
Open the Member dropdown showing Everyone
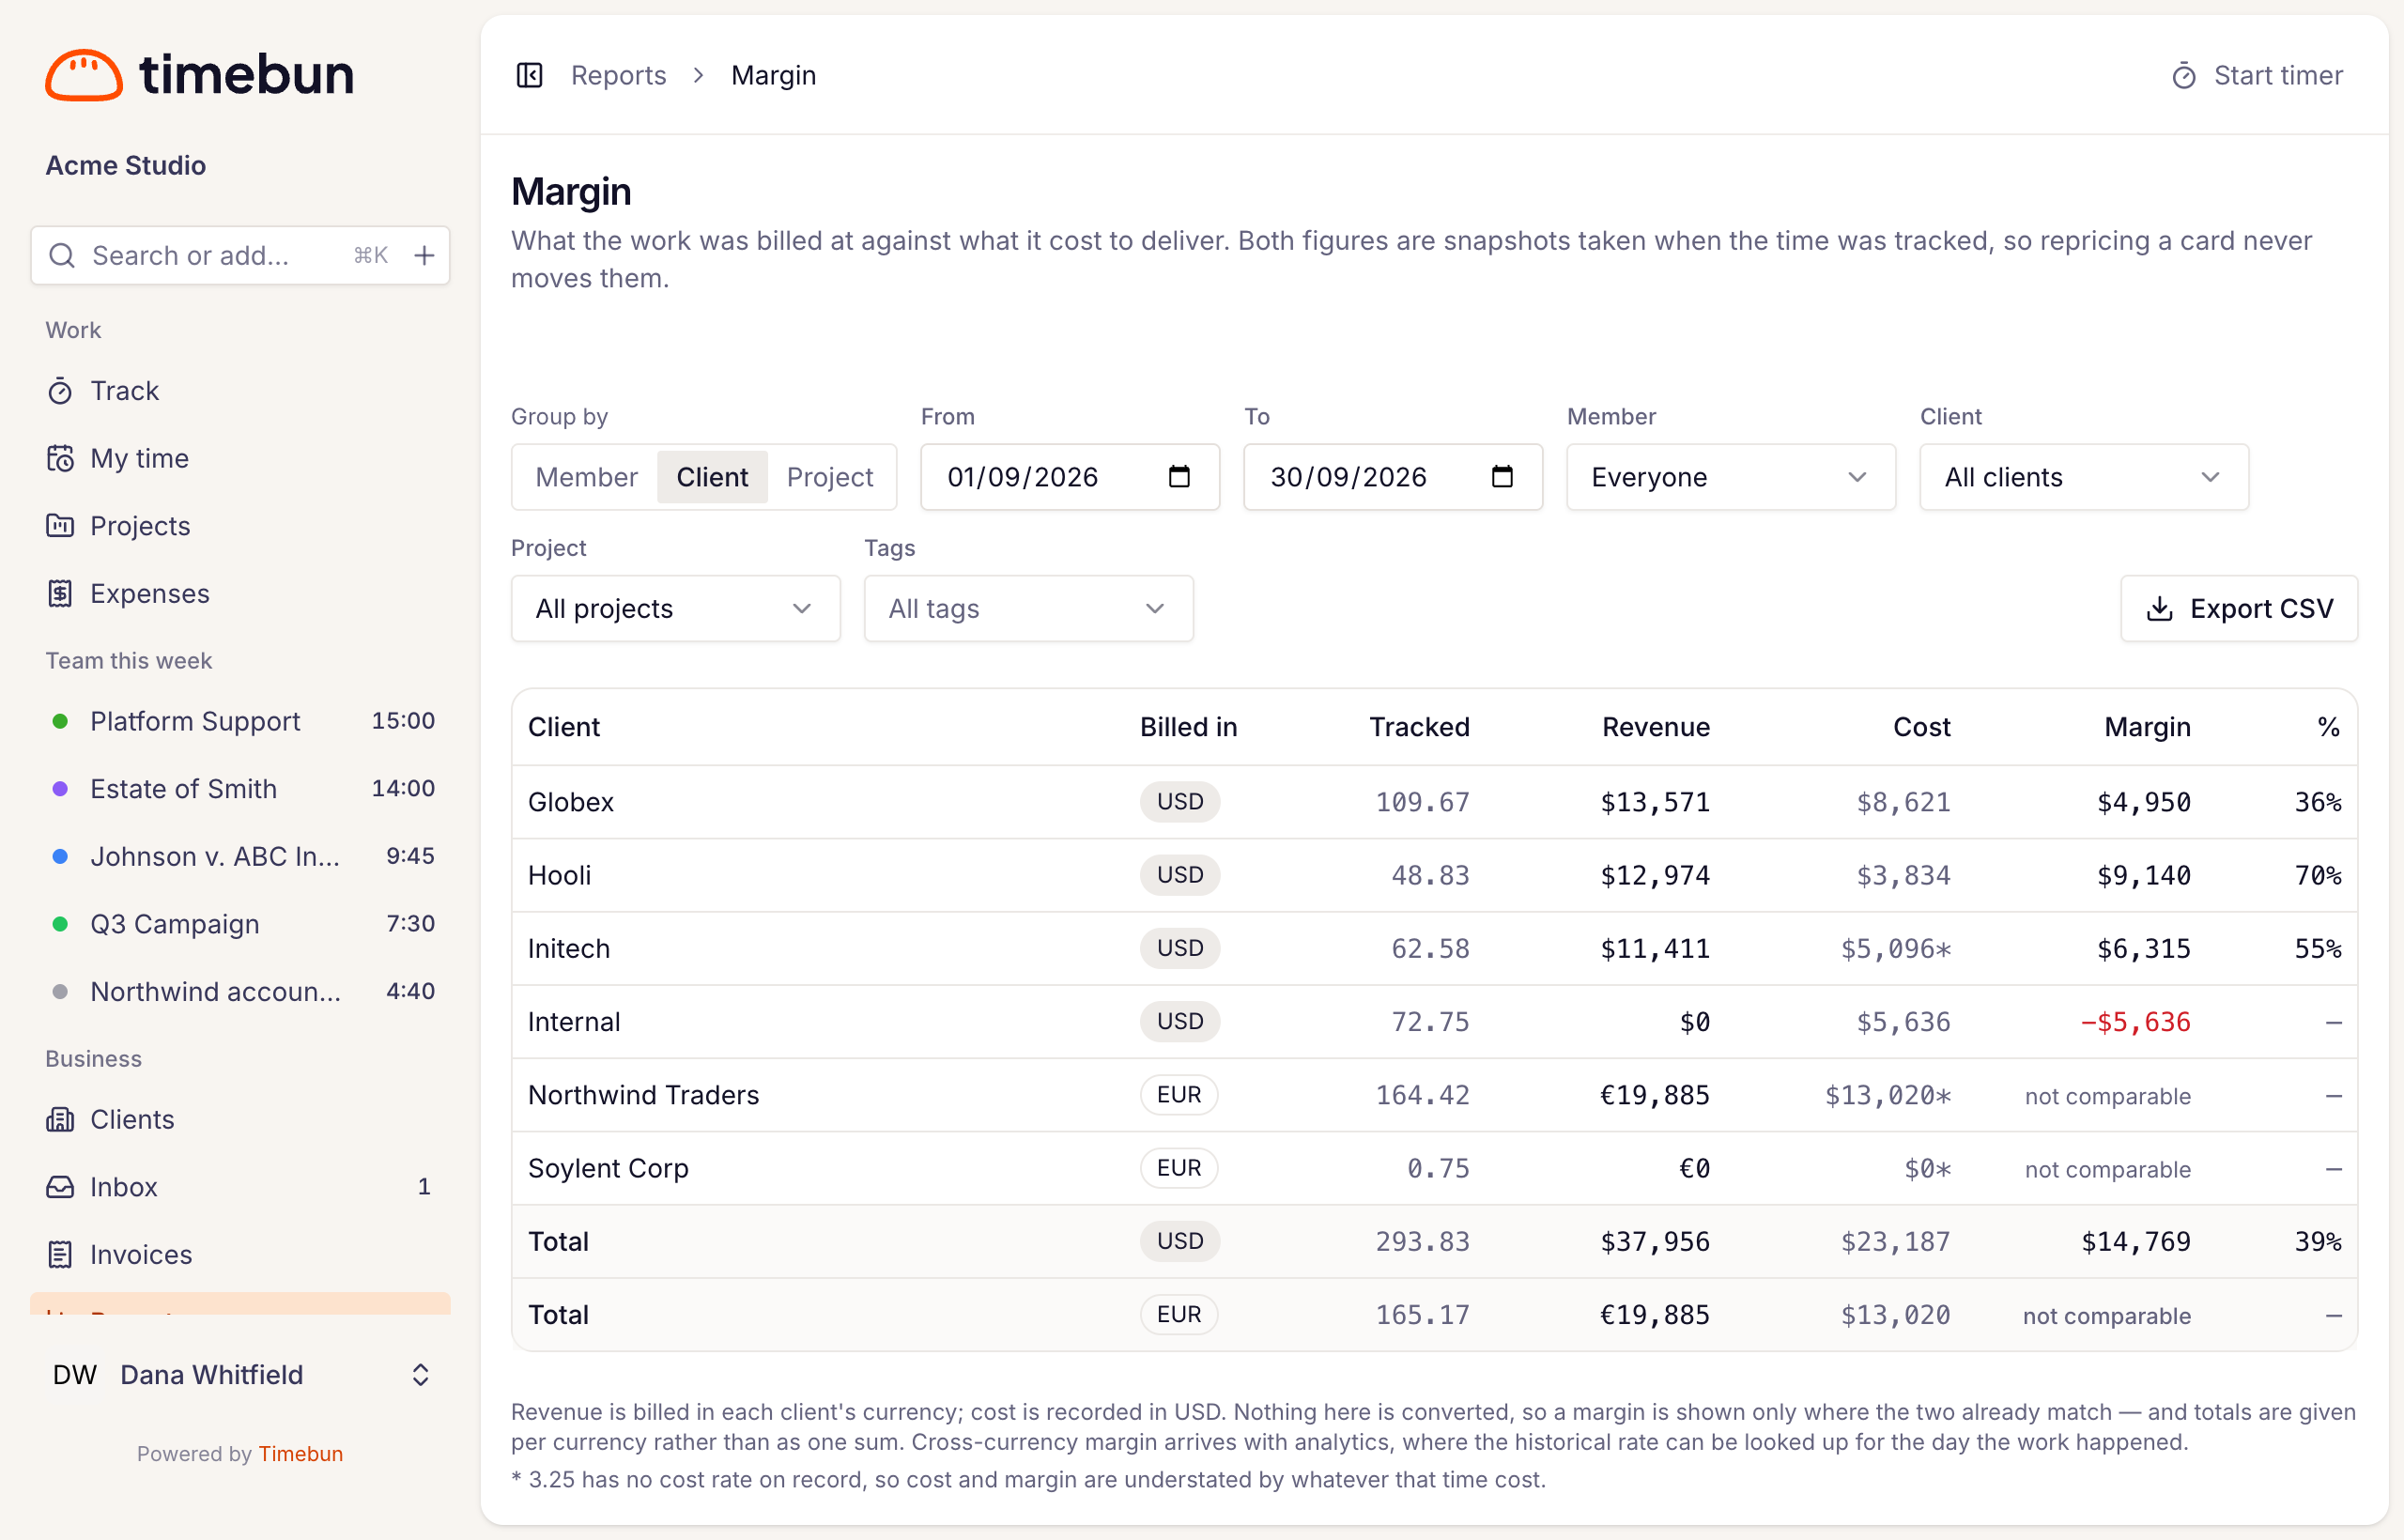(x=1731, y=477)
